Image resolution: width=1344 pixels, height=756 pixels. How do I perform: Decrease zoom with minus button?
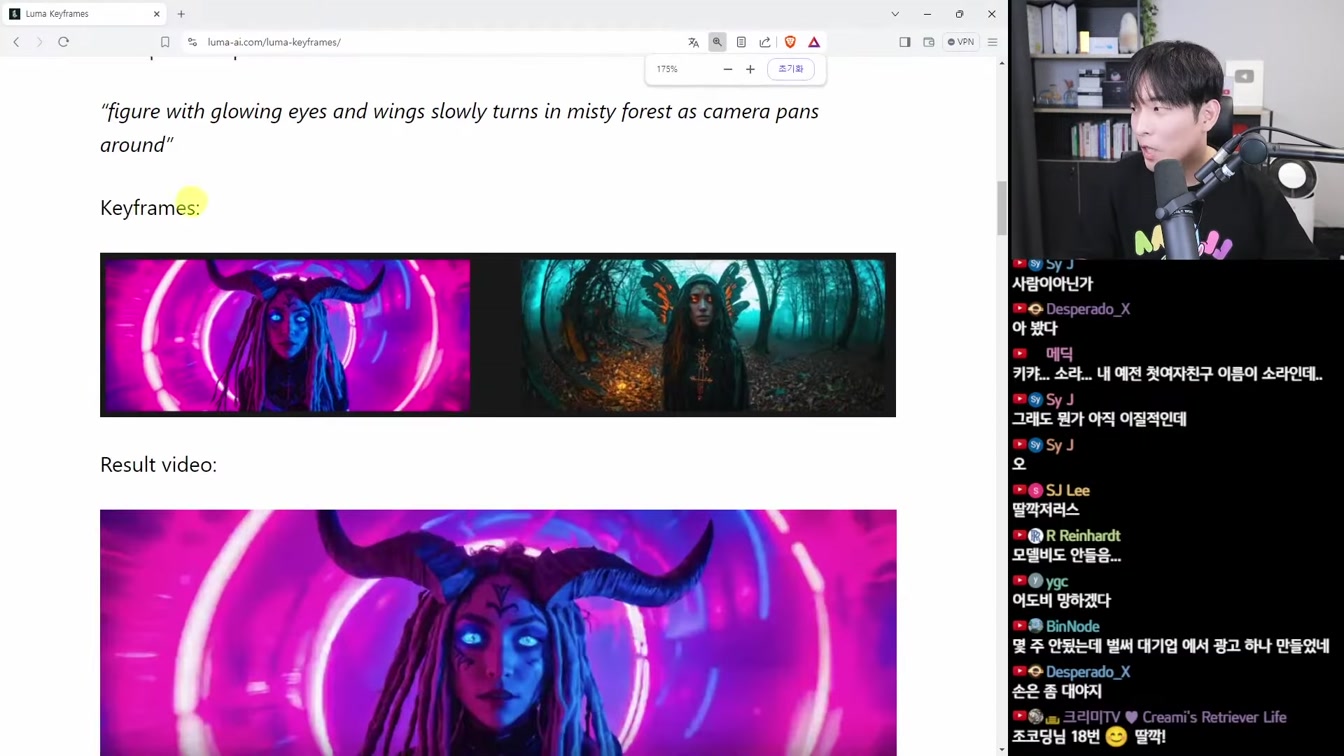(x=727, y=69)
